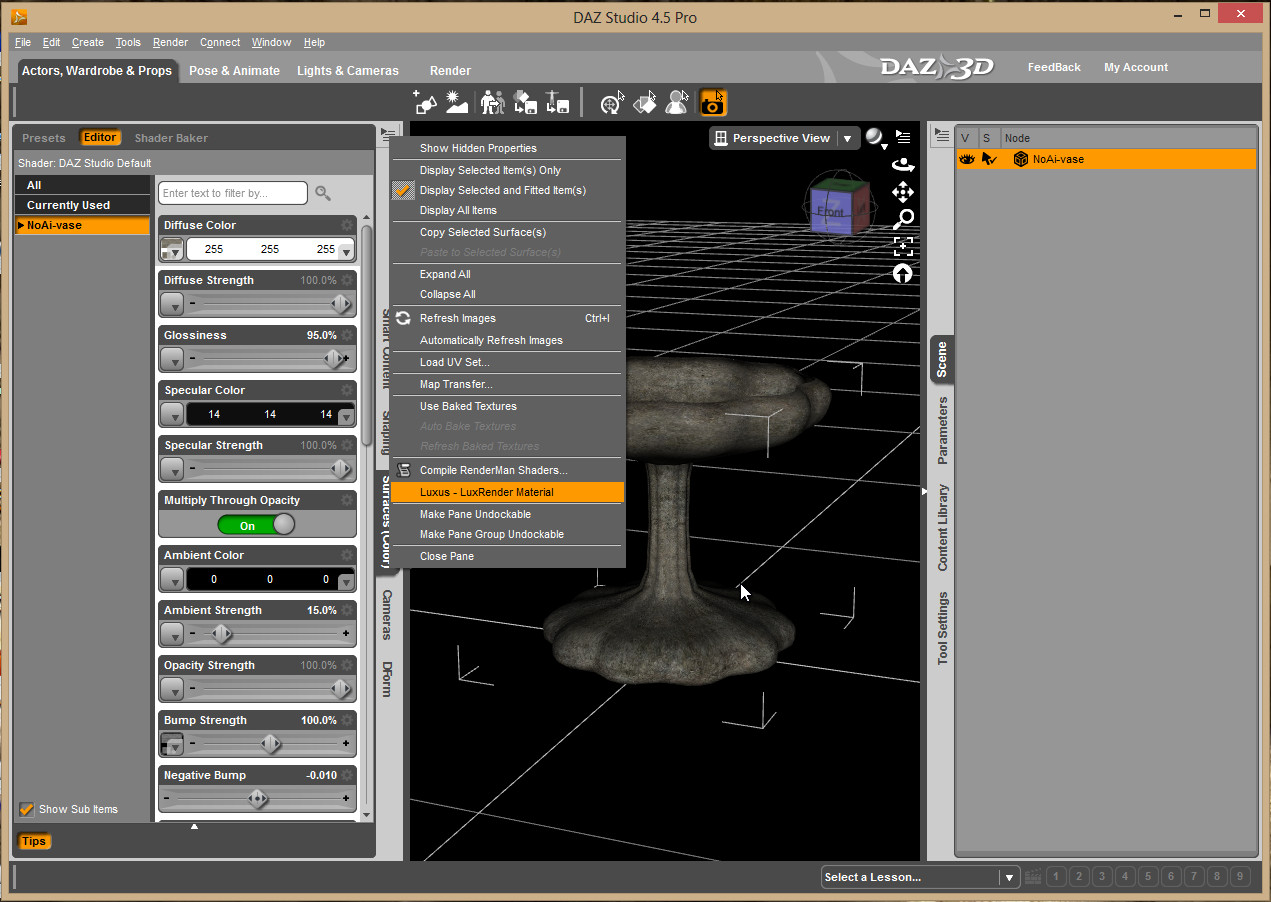1271x902 pixels.
Task: Toggle Multiply Through Opacity switch off
Action: pos(256,525)
